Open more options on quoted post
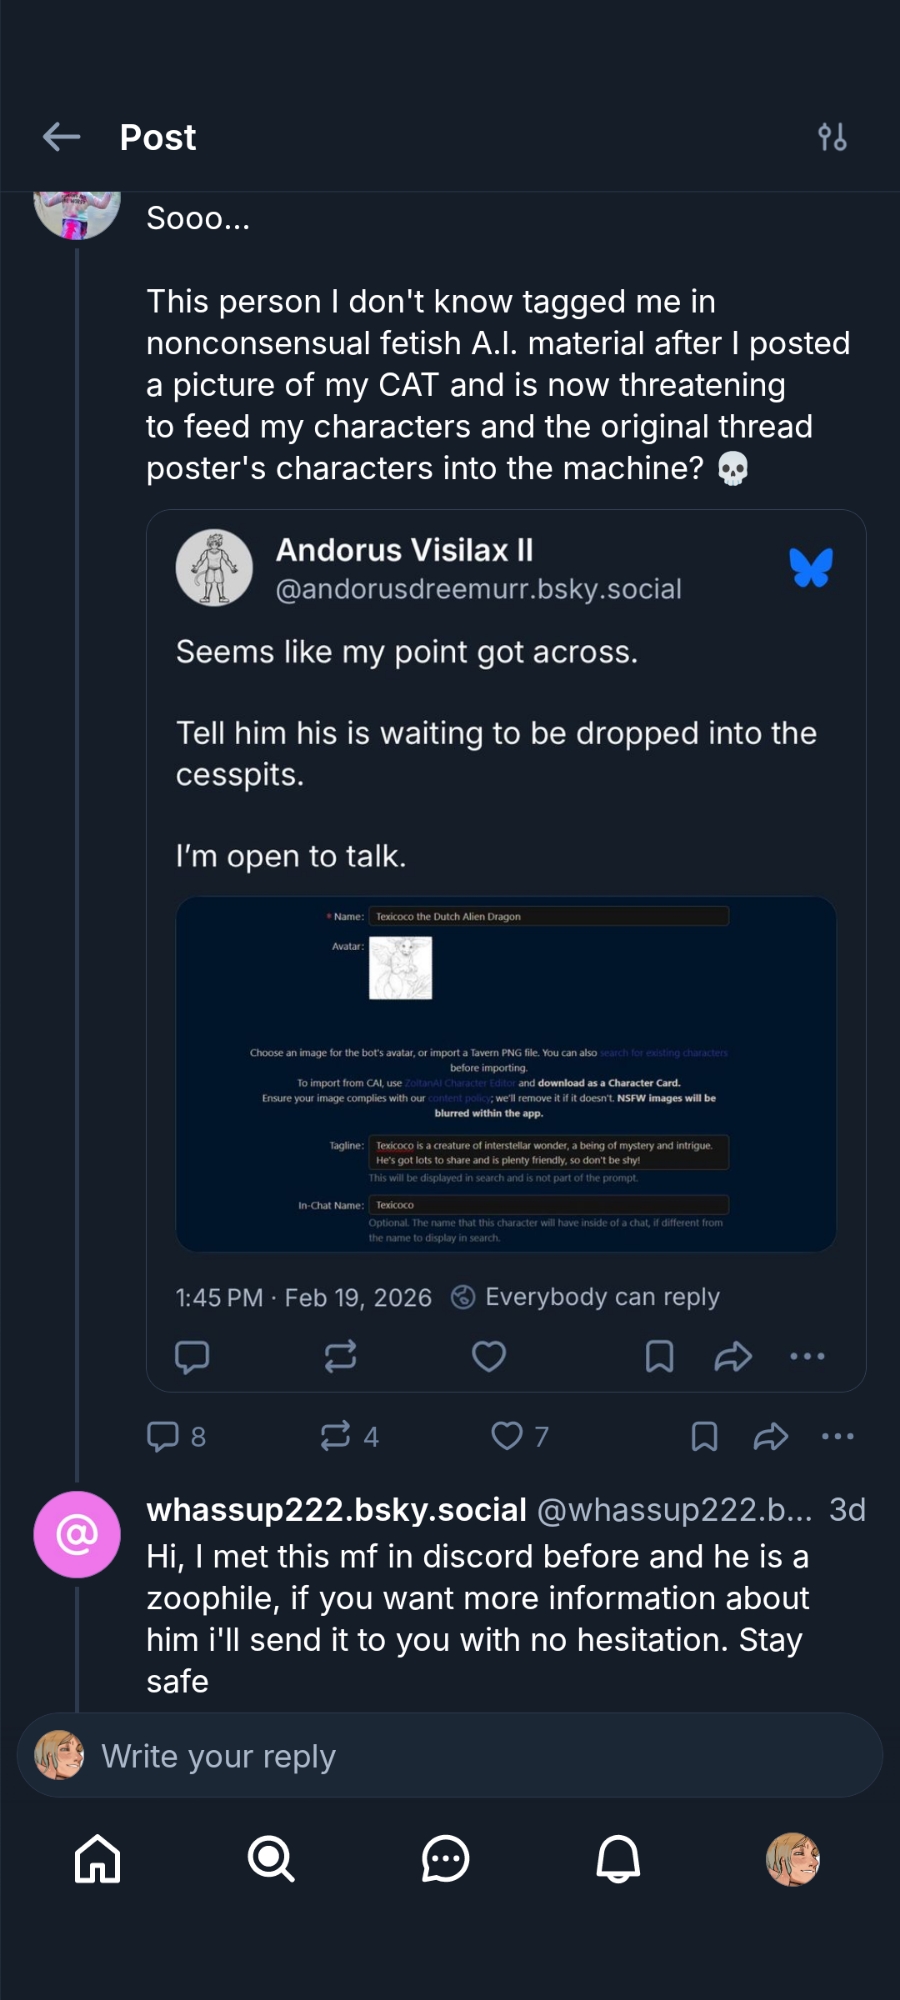 coord(807,1356)
